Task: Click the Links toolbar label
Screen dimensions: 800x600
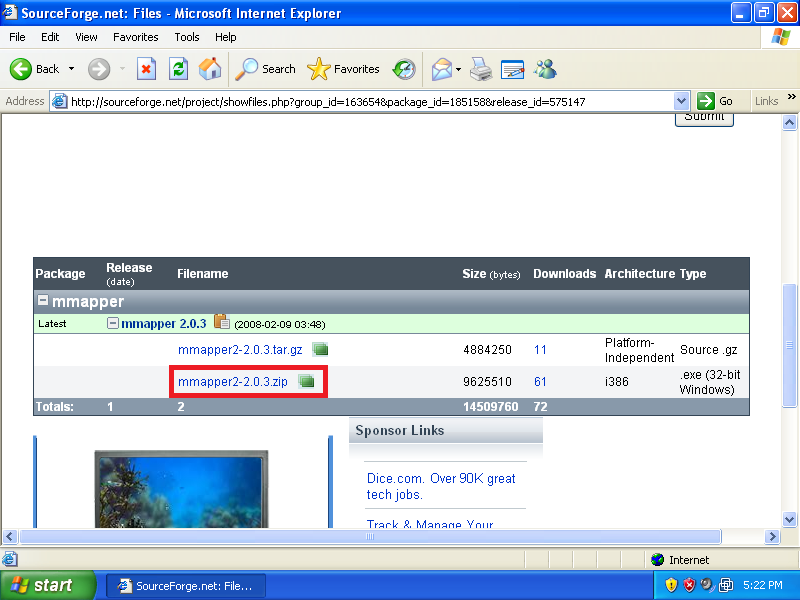Action: click(766, 101)
